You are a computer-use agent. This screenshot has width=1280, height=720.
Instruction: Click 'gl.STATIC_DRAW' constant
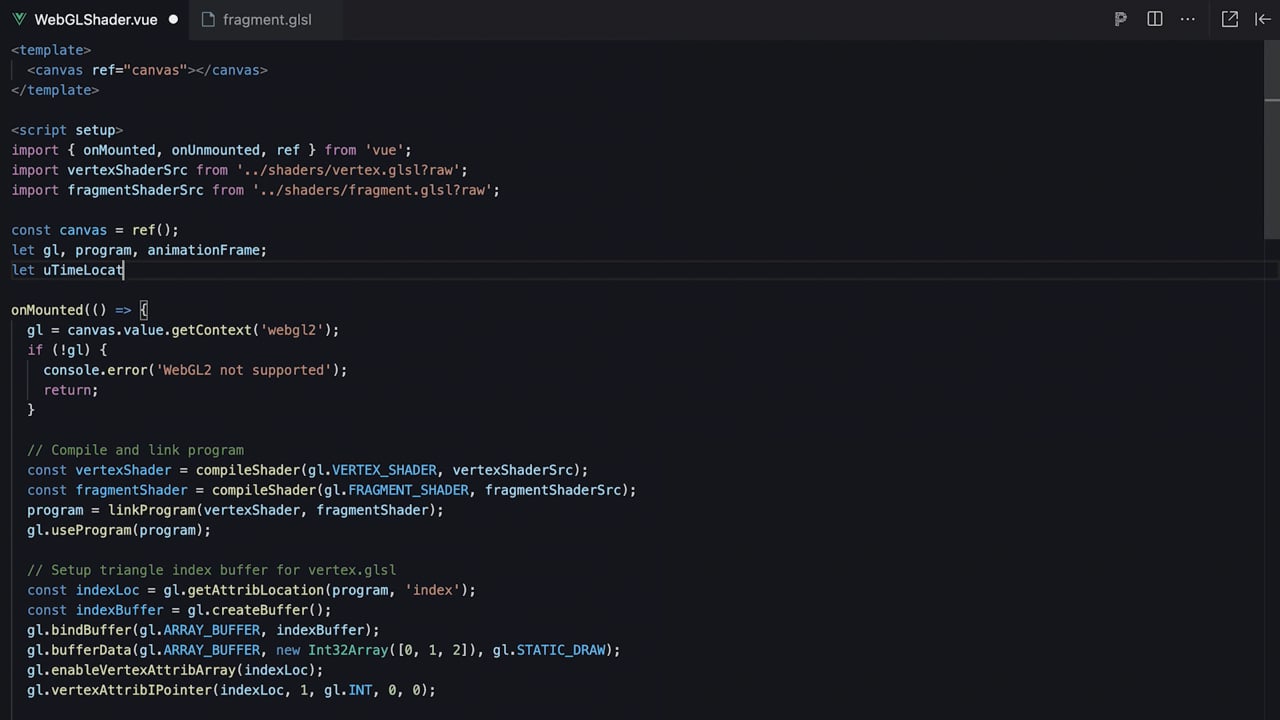click(x=549, y=650)
